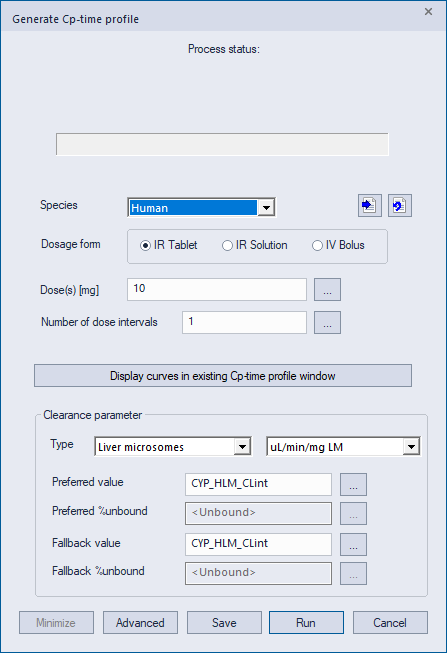
Task: Click the Number of dose intervals field
Action: tap(244, 322)
